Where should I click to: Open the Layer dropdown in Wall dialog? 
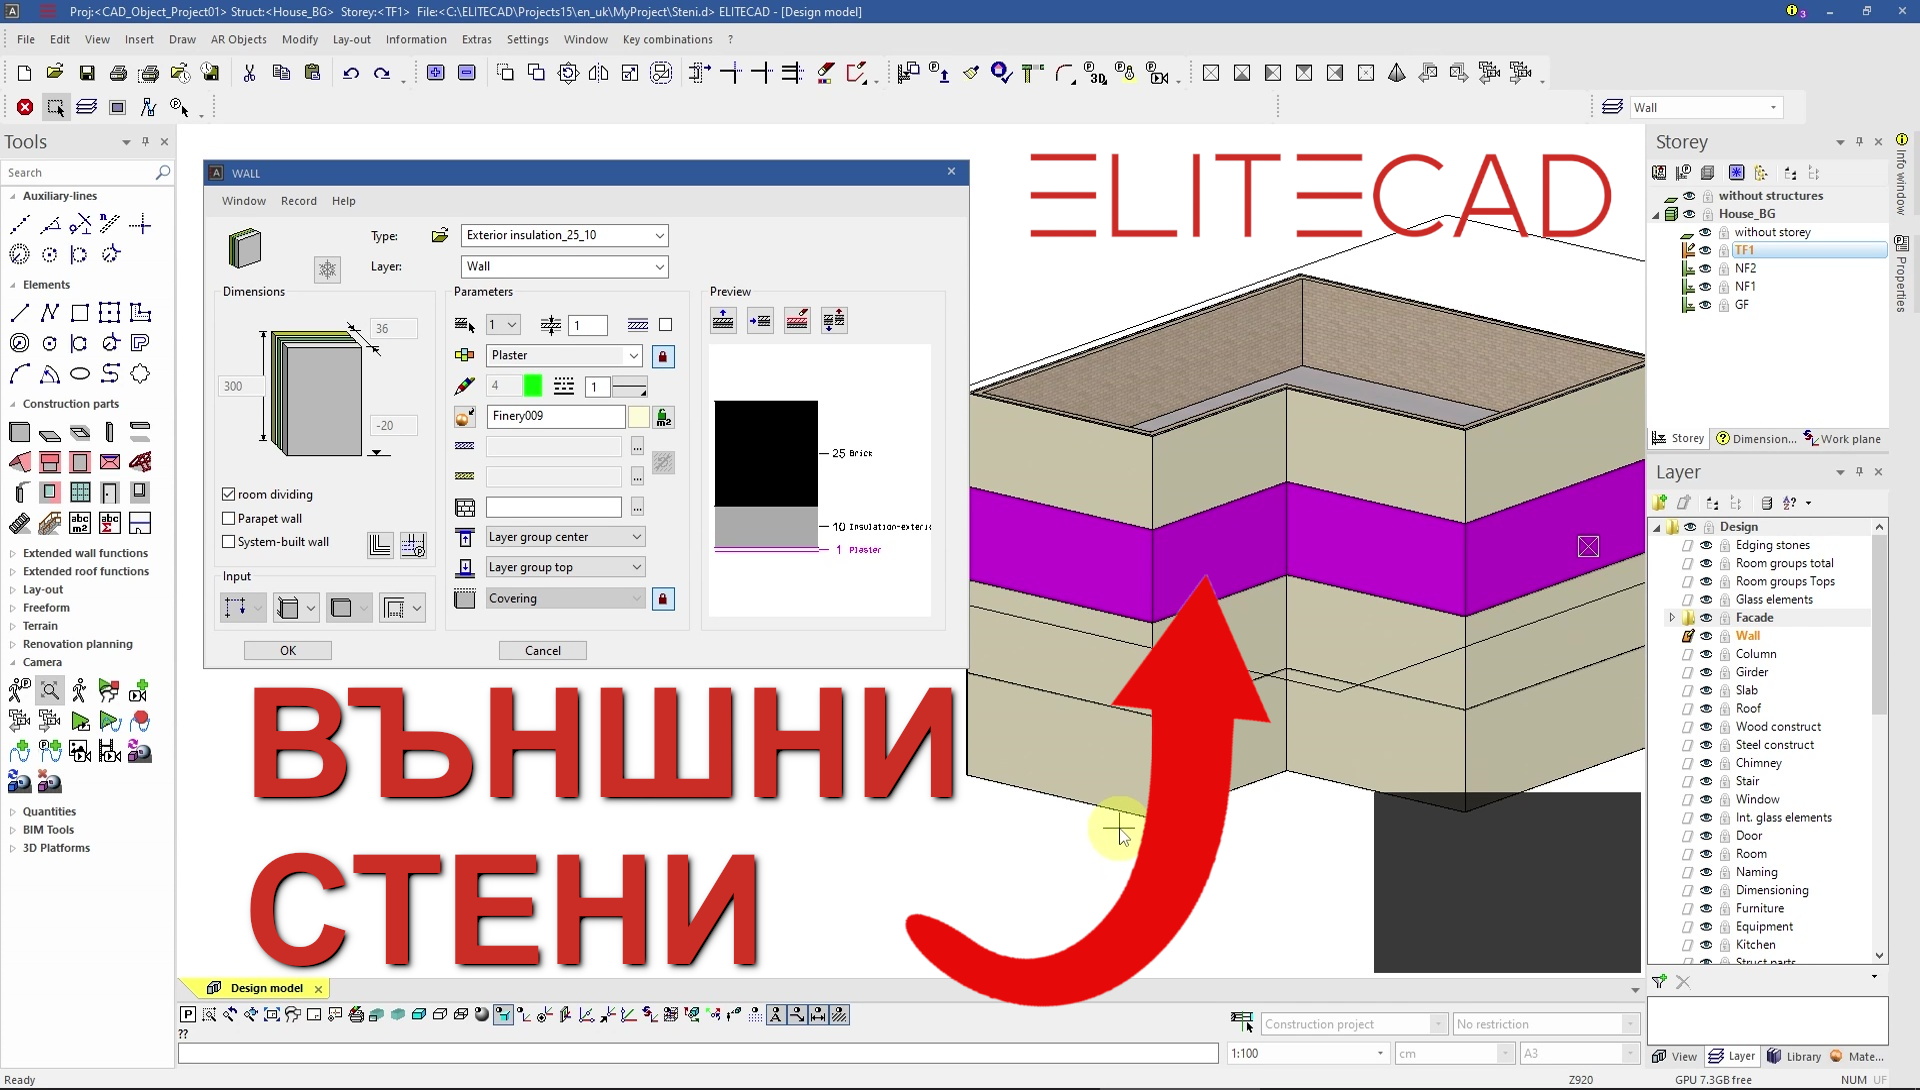659,267
